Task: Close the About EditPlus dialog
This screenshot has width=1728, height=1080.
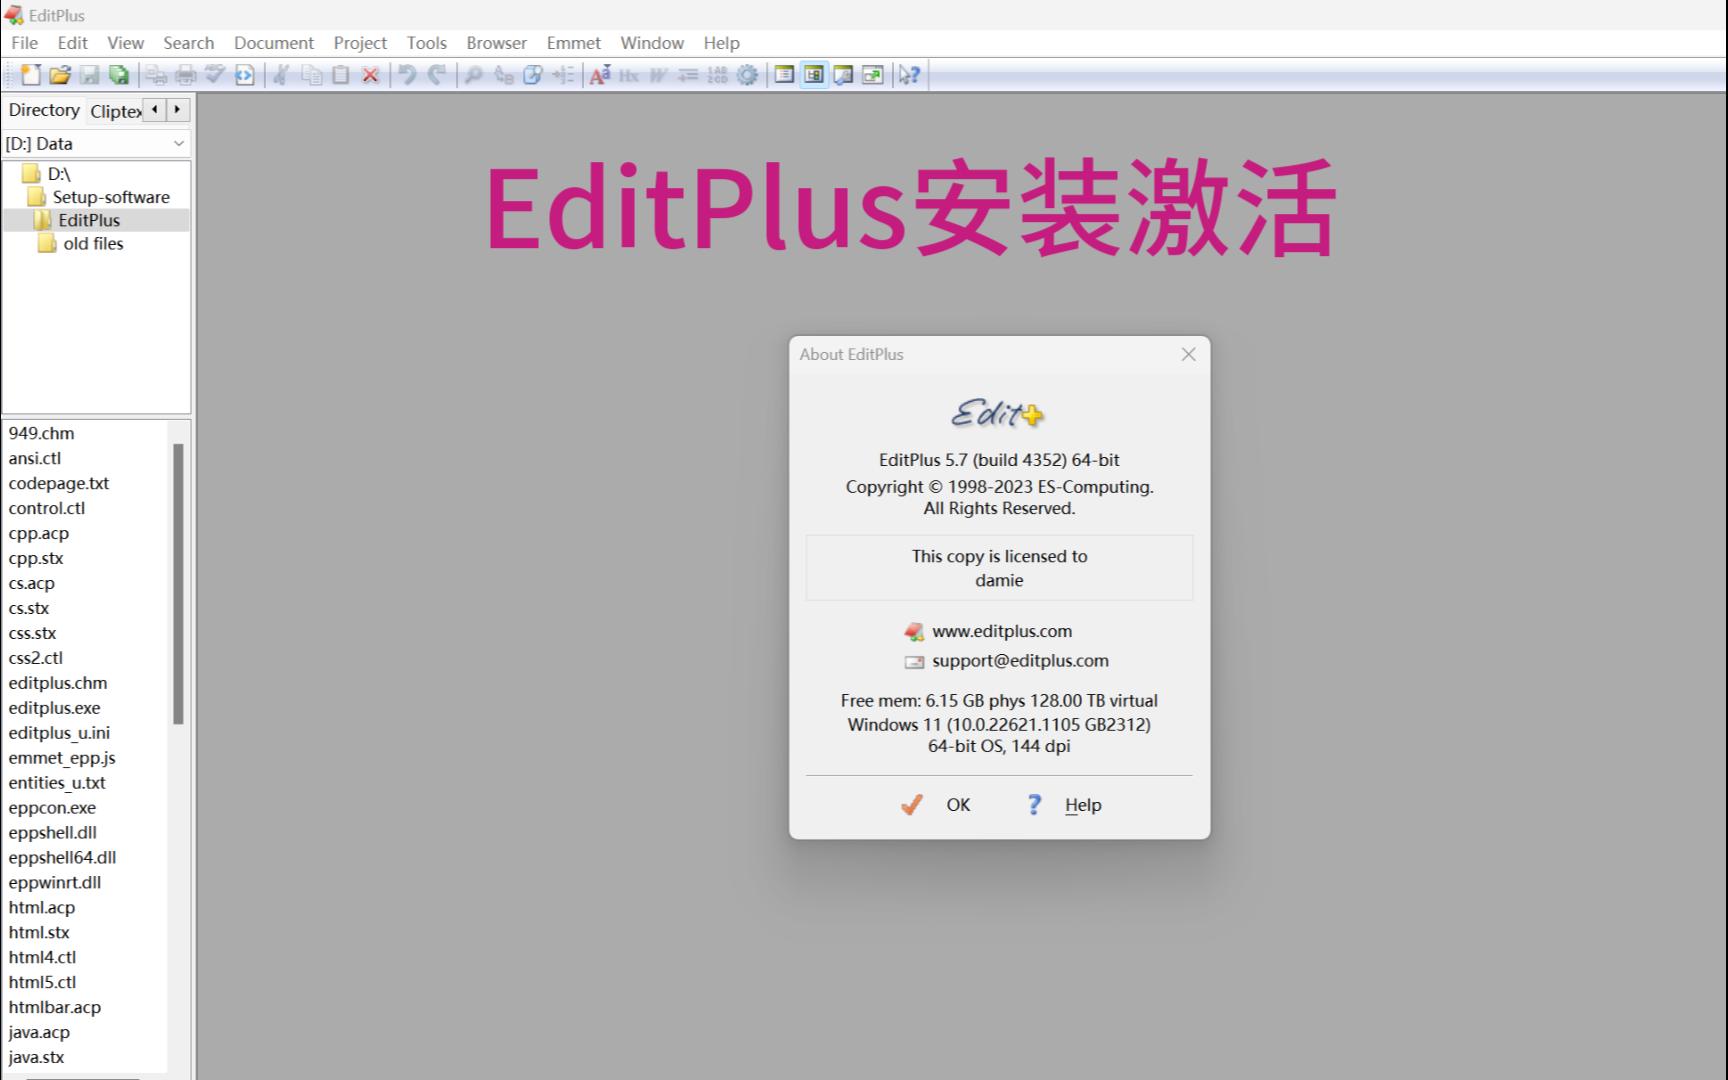Action: [x=1188, y=354]
